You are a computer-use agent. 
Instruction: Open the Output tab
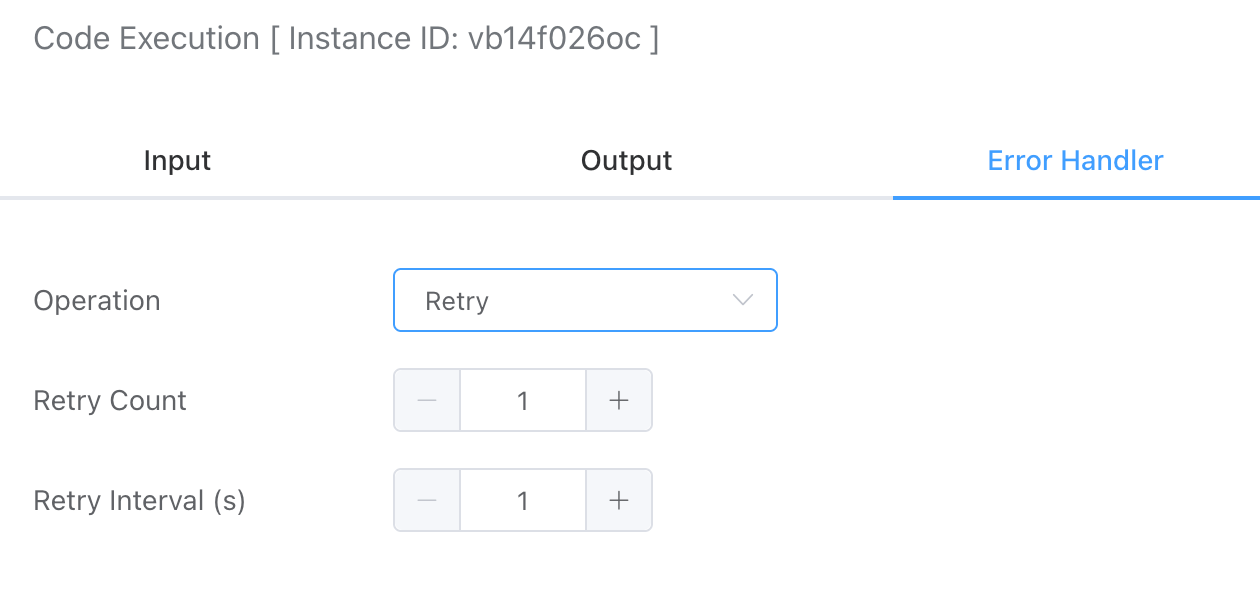(x=626, y=161)
